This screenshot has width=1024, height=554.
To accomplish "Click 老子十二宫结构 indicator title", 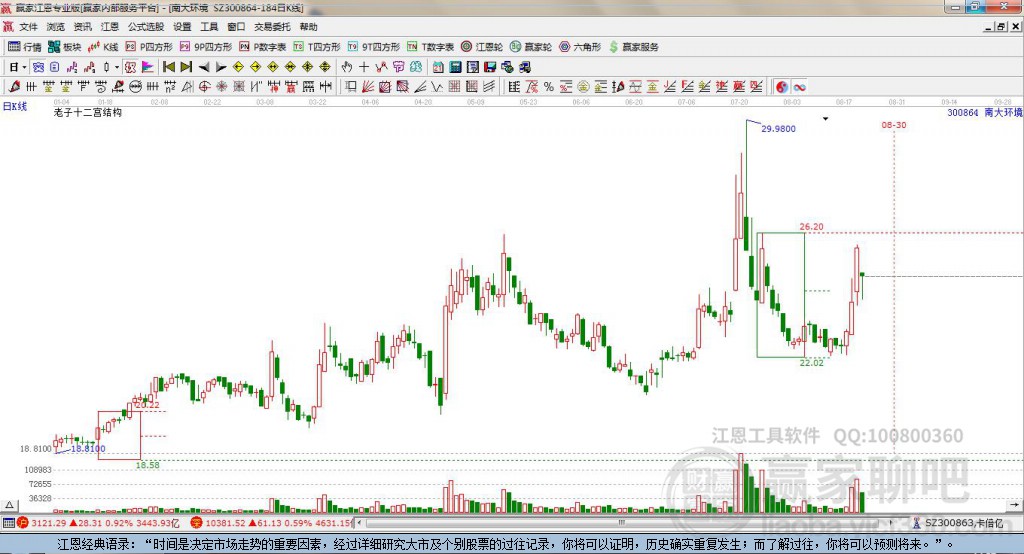I will [x=88, y=112].
